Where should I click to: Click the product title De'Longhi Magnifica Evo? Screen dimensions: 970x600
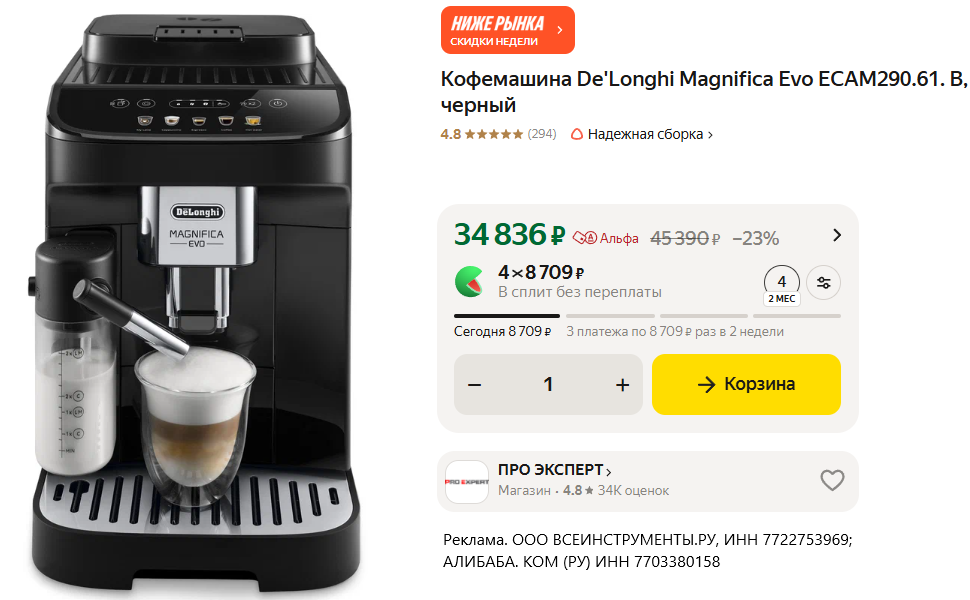tap(704, 92)
